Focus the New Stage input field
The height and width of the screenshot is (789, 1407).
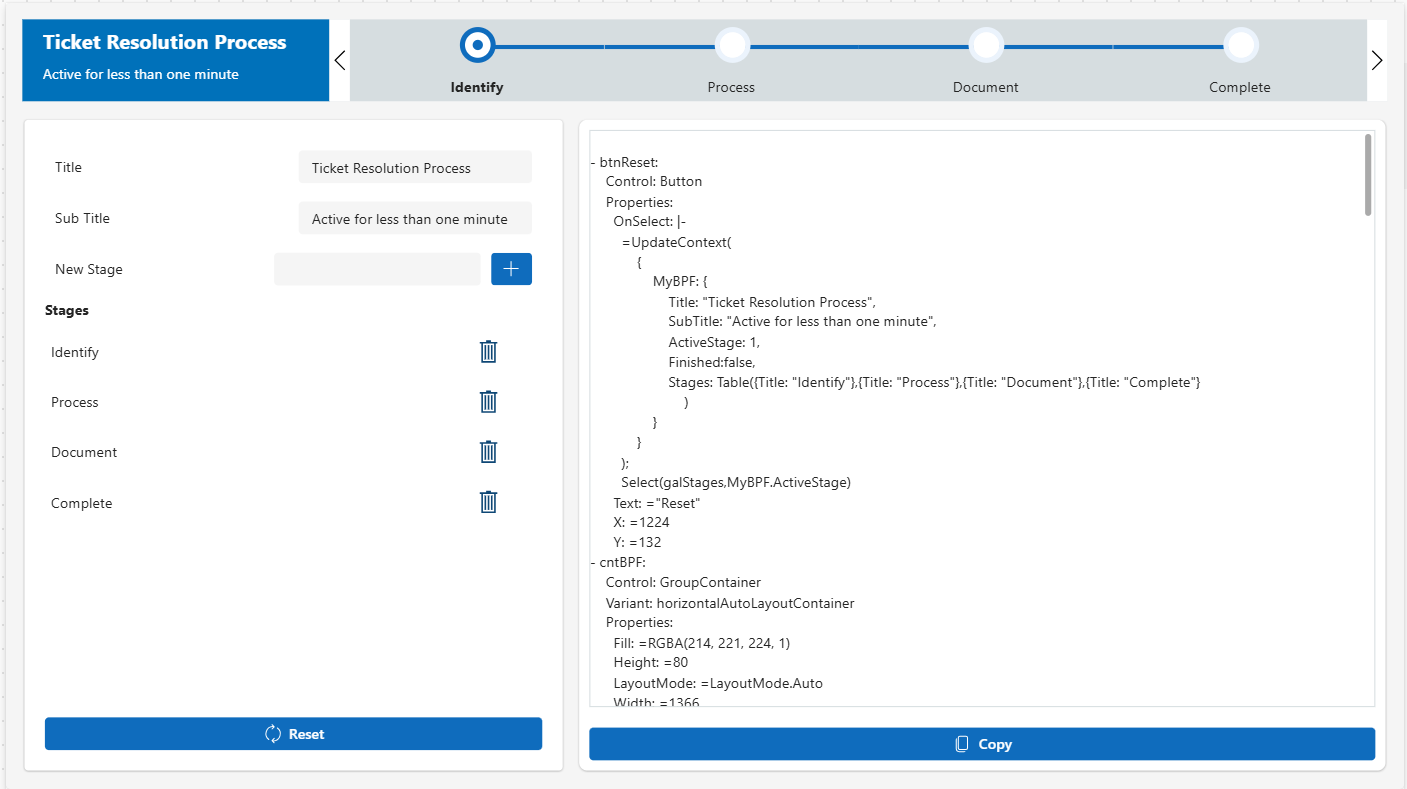pos(377,269)
